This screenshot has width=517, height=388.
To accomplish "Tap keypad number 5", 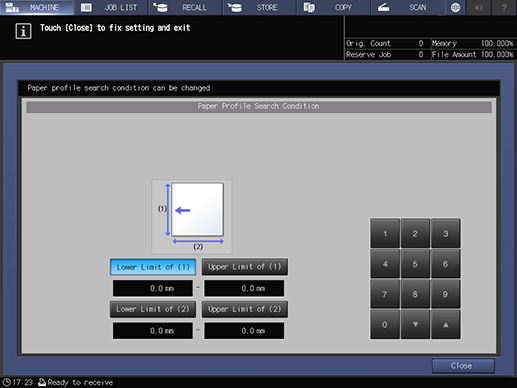I will pos(415,264).
